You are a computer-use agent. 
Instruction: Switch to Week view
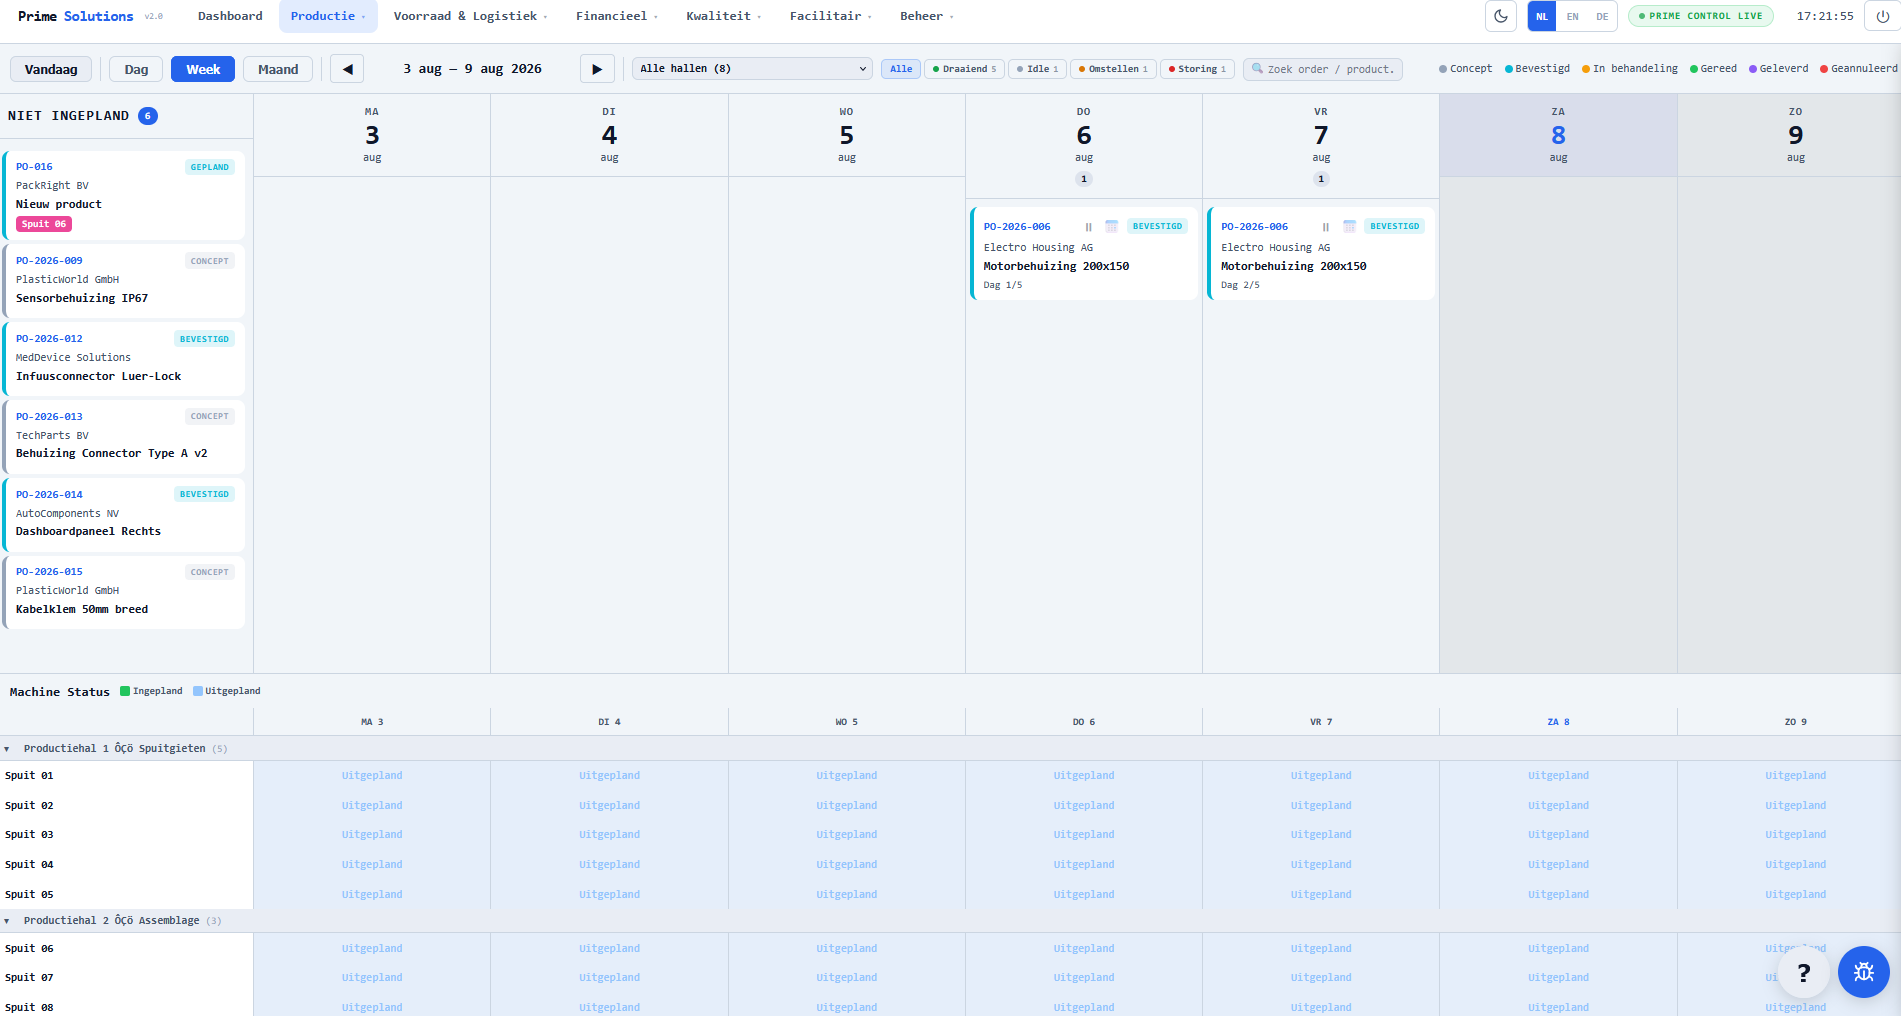[203, 69]
